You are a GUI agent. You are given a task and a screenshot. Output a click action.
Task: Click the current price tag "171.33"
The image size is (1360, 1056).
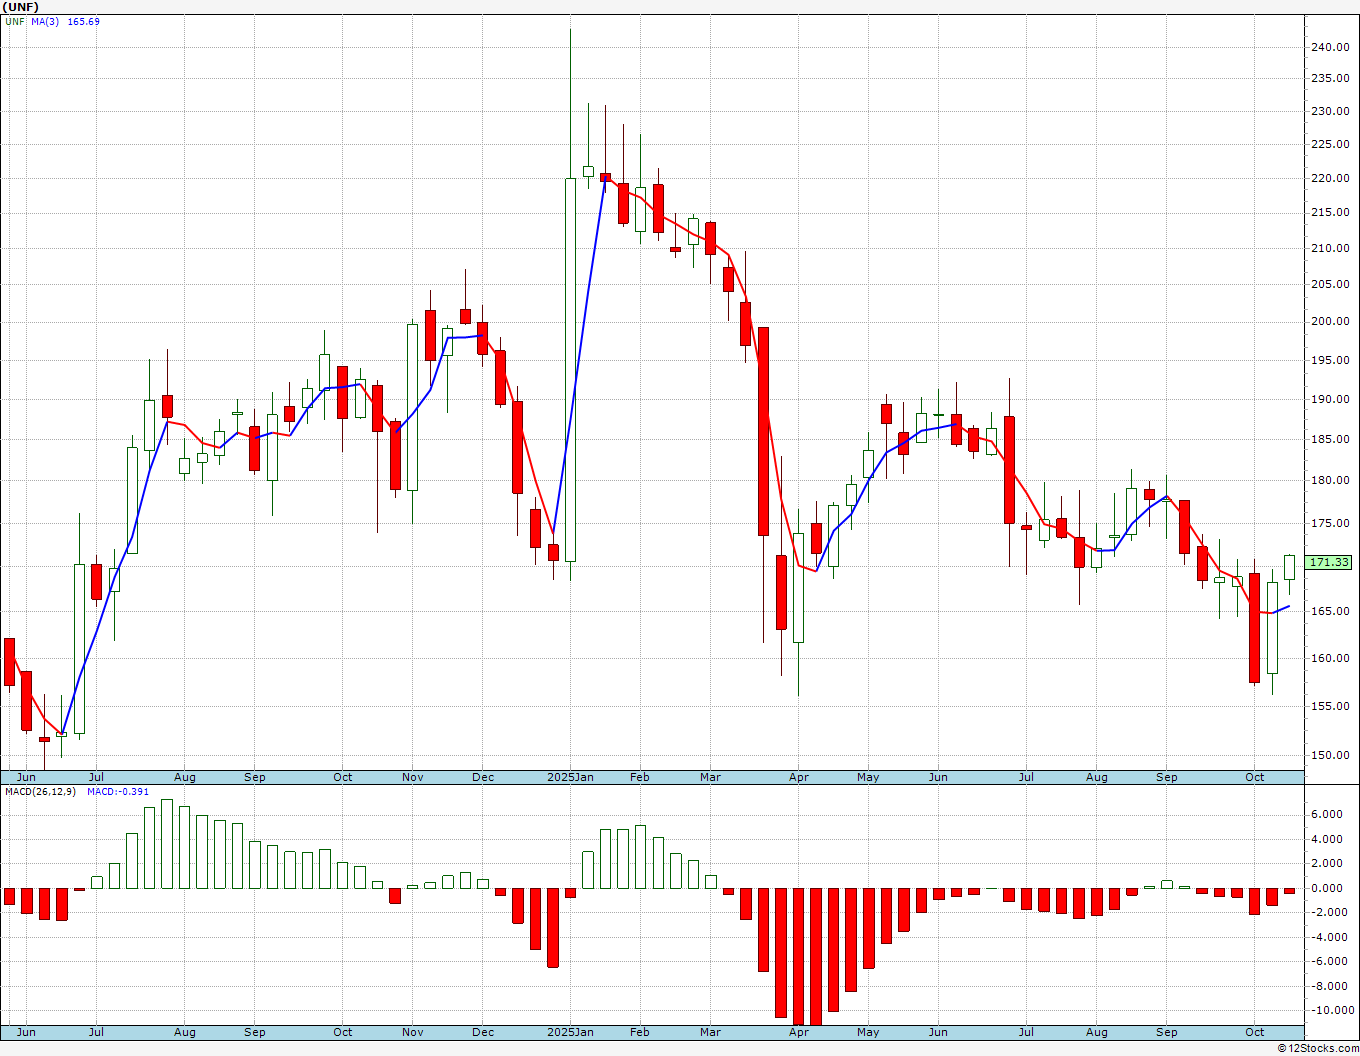[1330, 563]
